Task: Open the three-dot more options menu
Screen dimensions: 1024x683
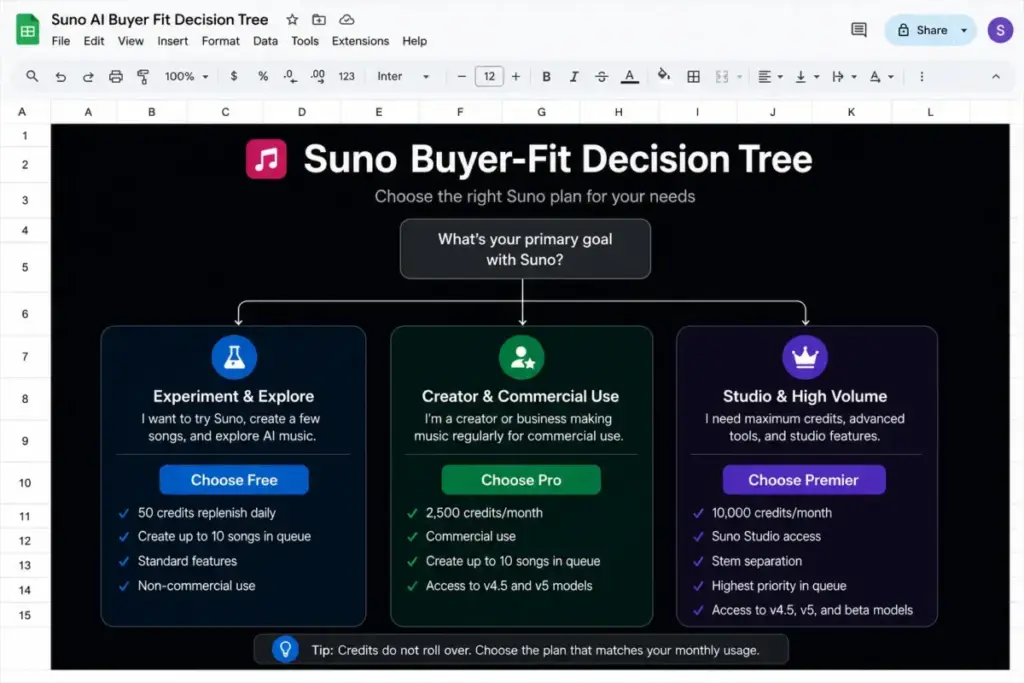Action: click(921, 76)
